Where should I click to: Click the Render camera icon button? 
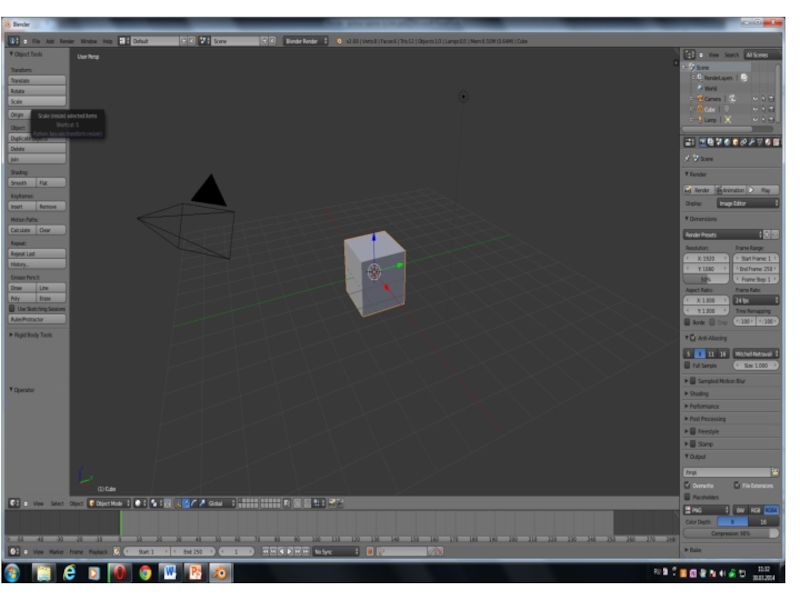pyautogui.click(x=698, y=190)
